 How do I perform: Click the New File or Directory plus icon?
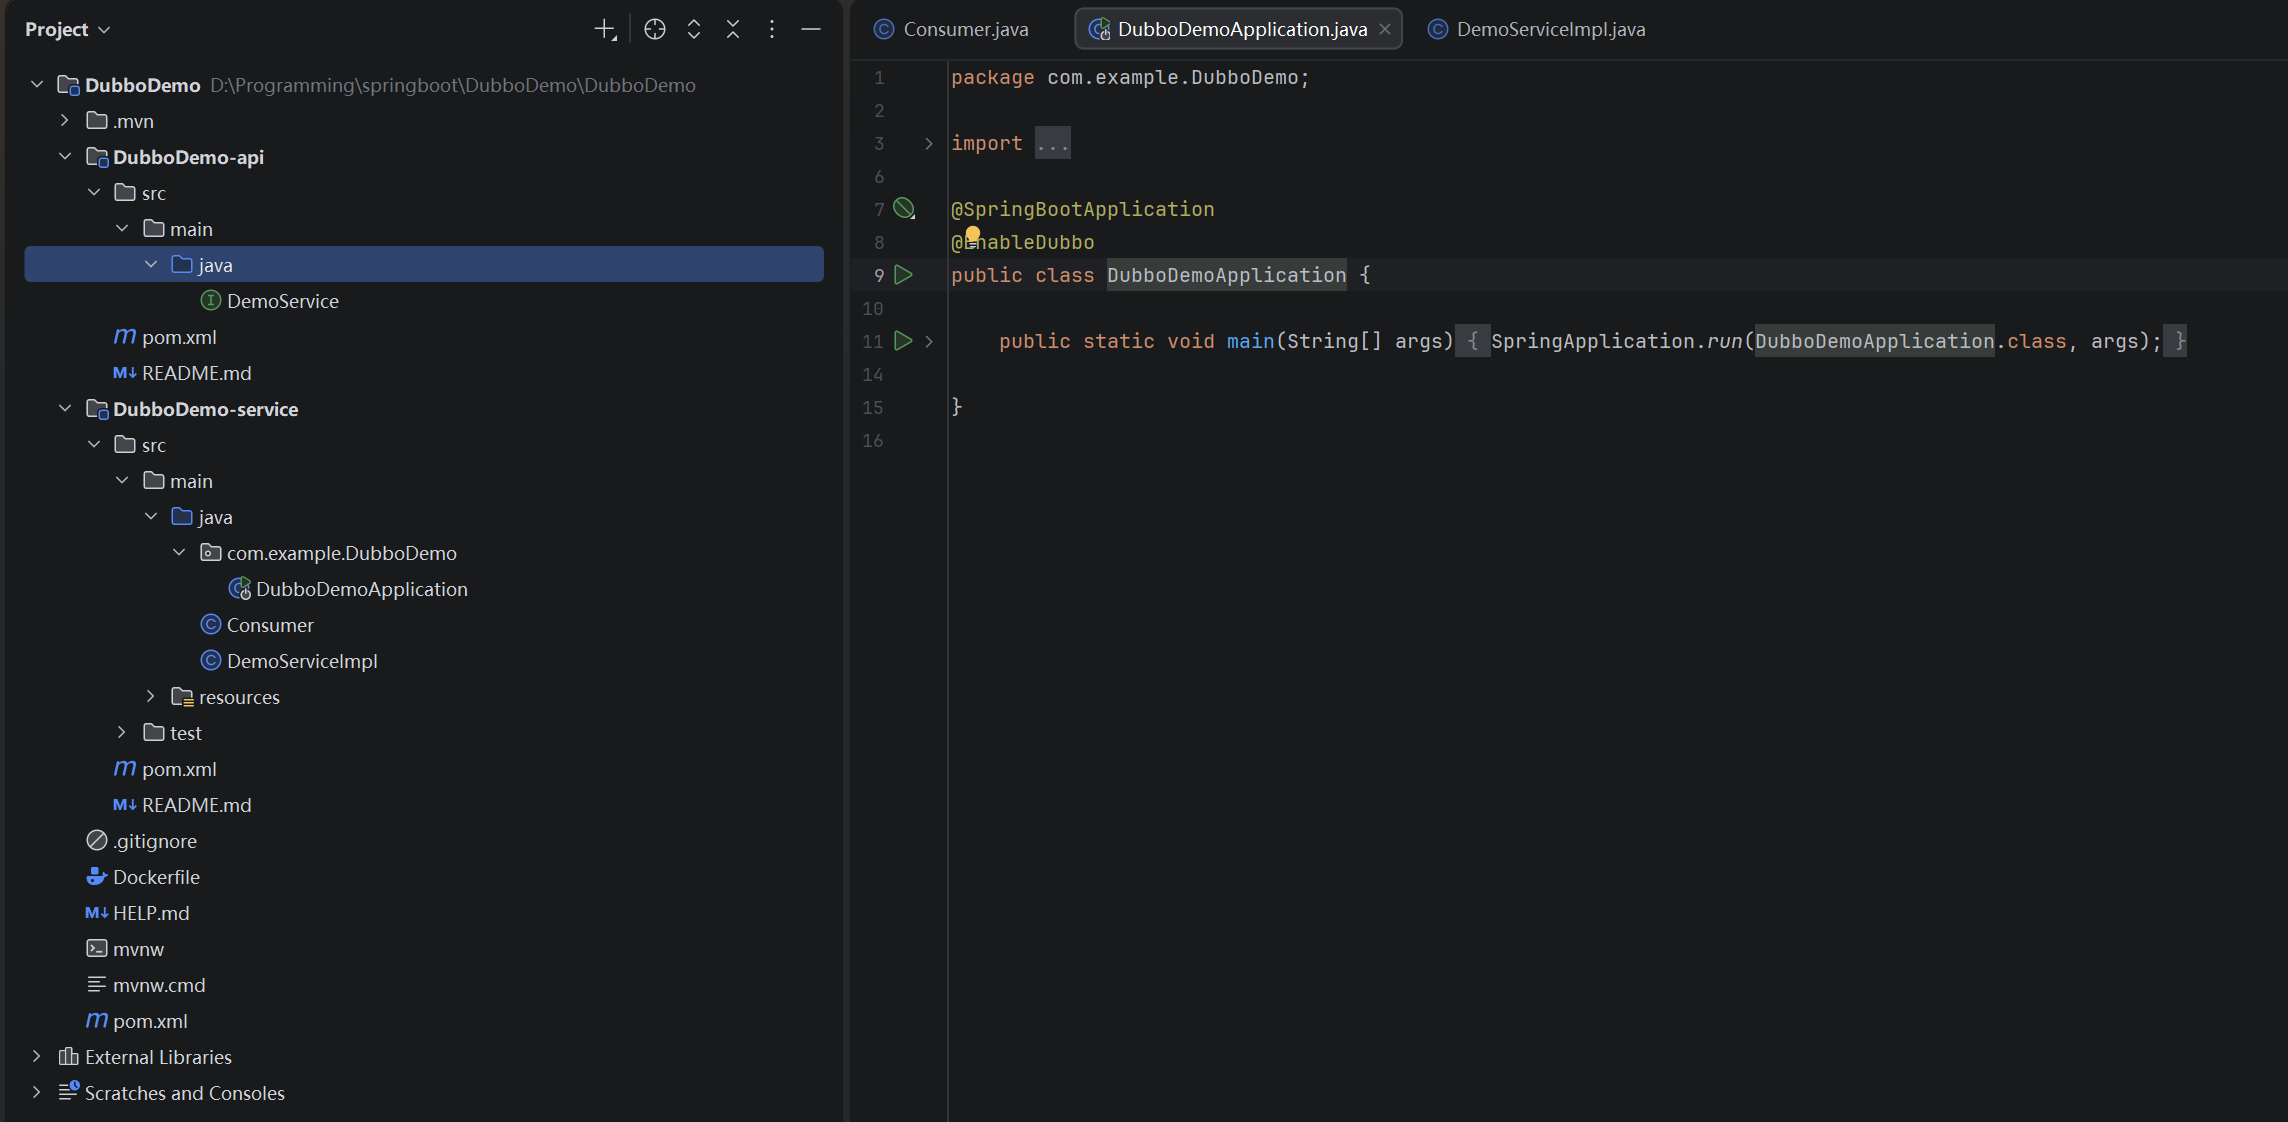[605, 30]
